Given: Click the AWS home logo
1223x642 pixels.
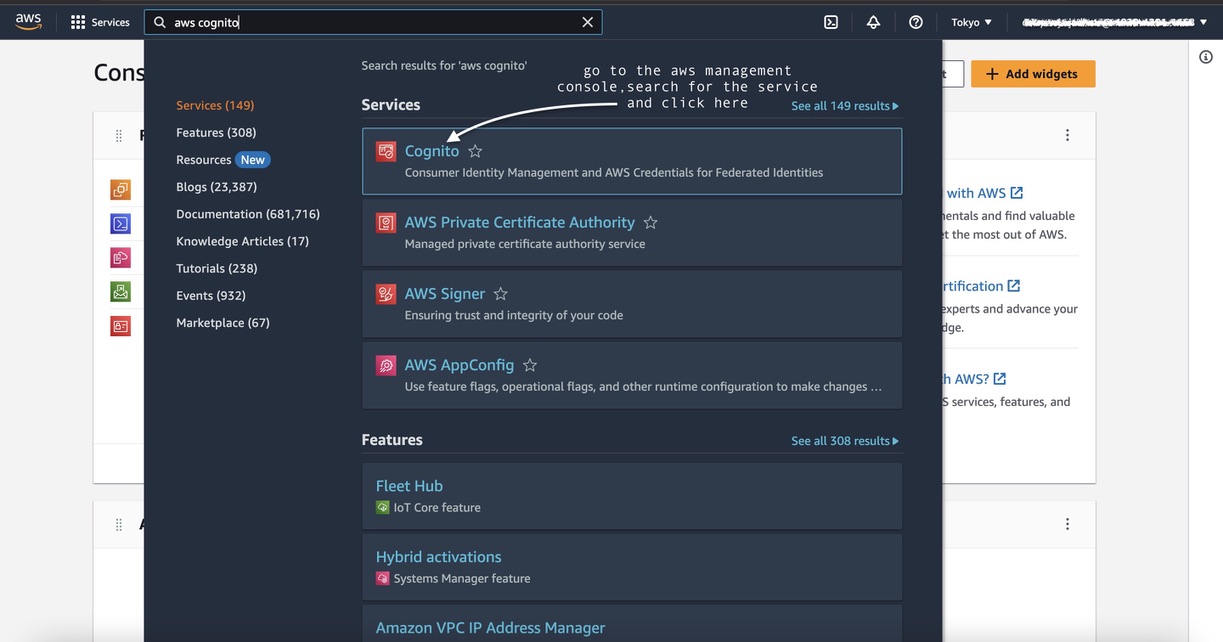Looking at the screenshot, I should click(26, 20).
